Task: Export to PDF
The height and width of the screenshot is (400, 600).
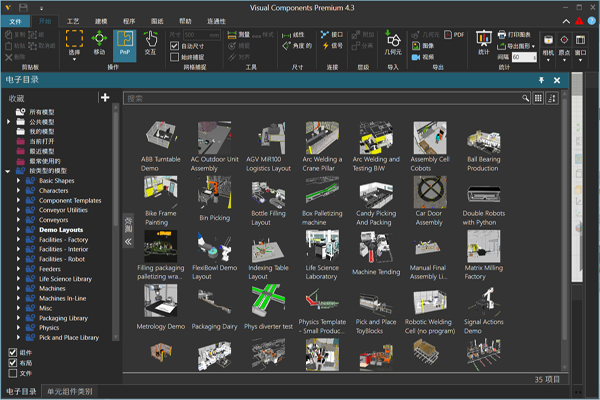Action: tap(454, 35)
